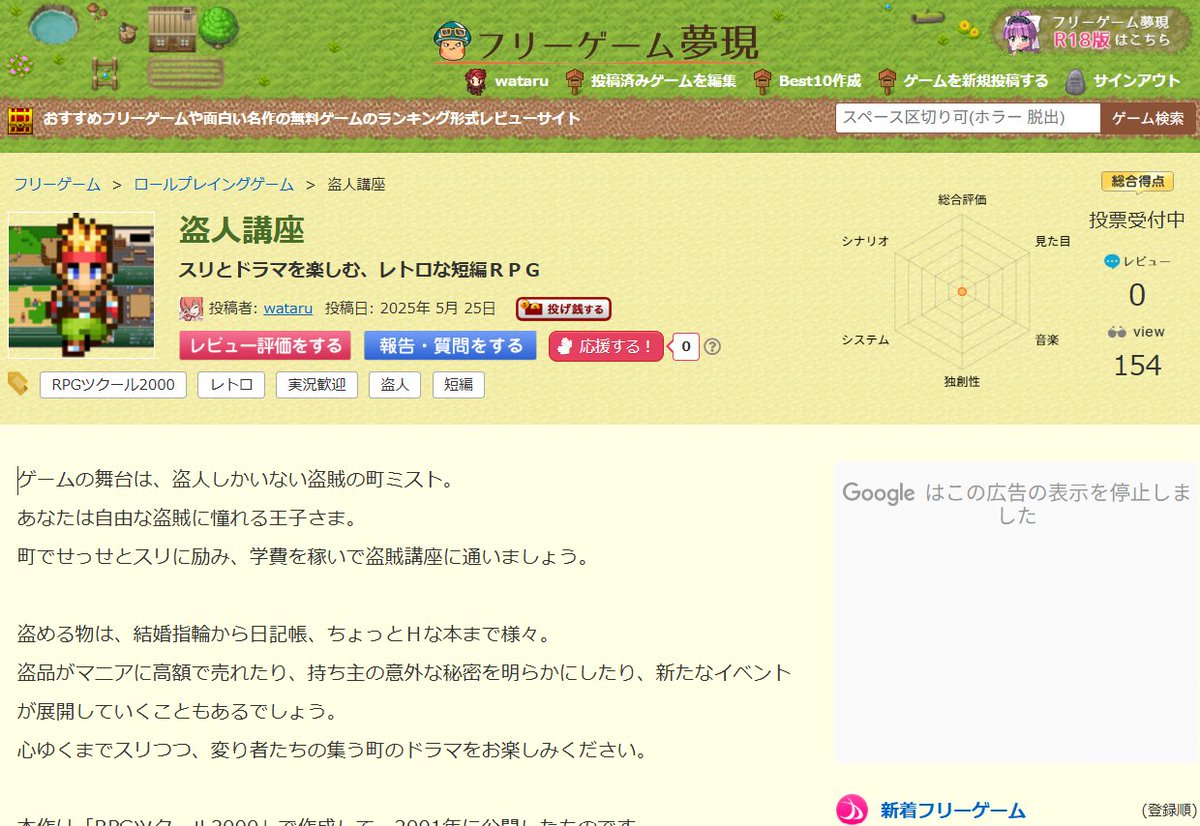Screen dimensions: 1200x826
Task: Select the RPGツクール2000 tag
Action: pos(113,385)
